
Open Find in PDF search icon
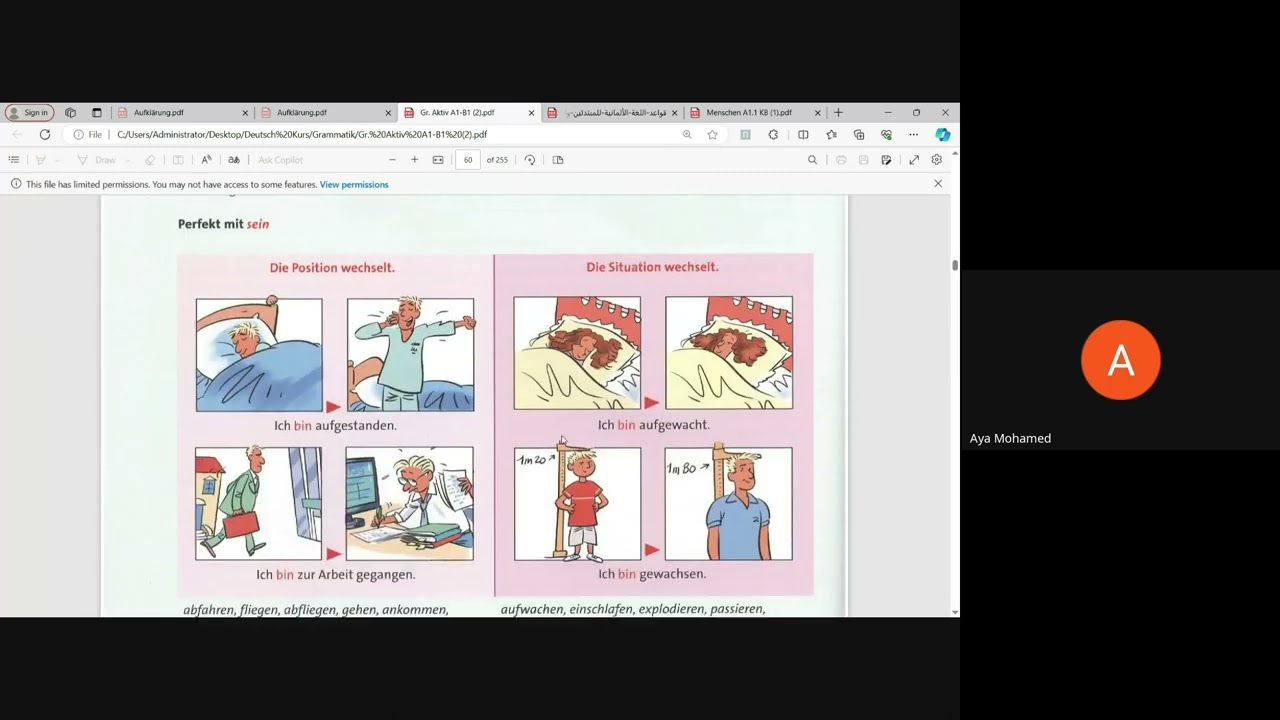(x=812, y=160)
